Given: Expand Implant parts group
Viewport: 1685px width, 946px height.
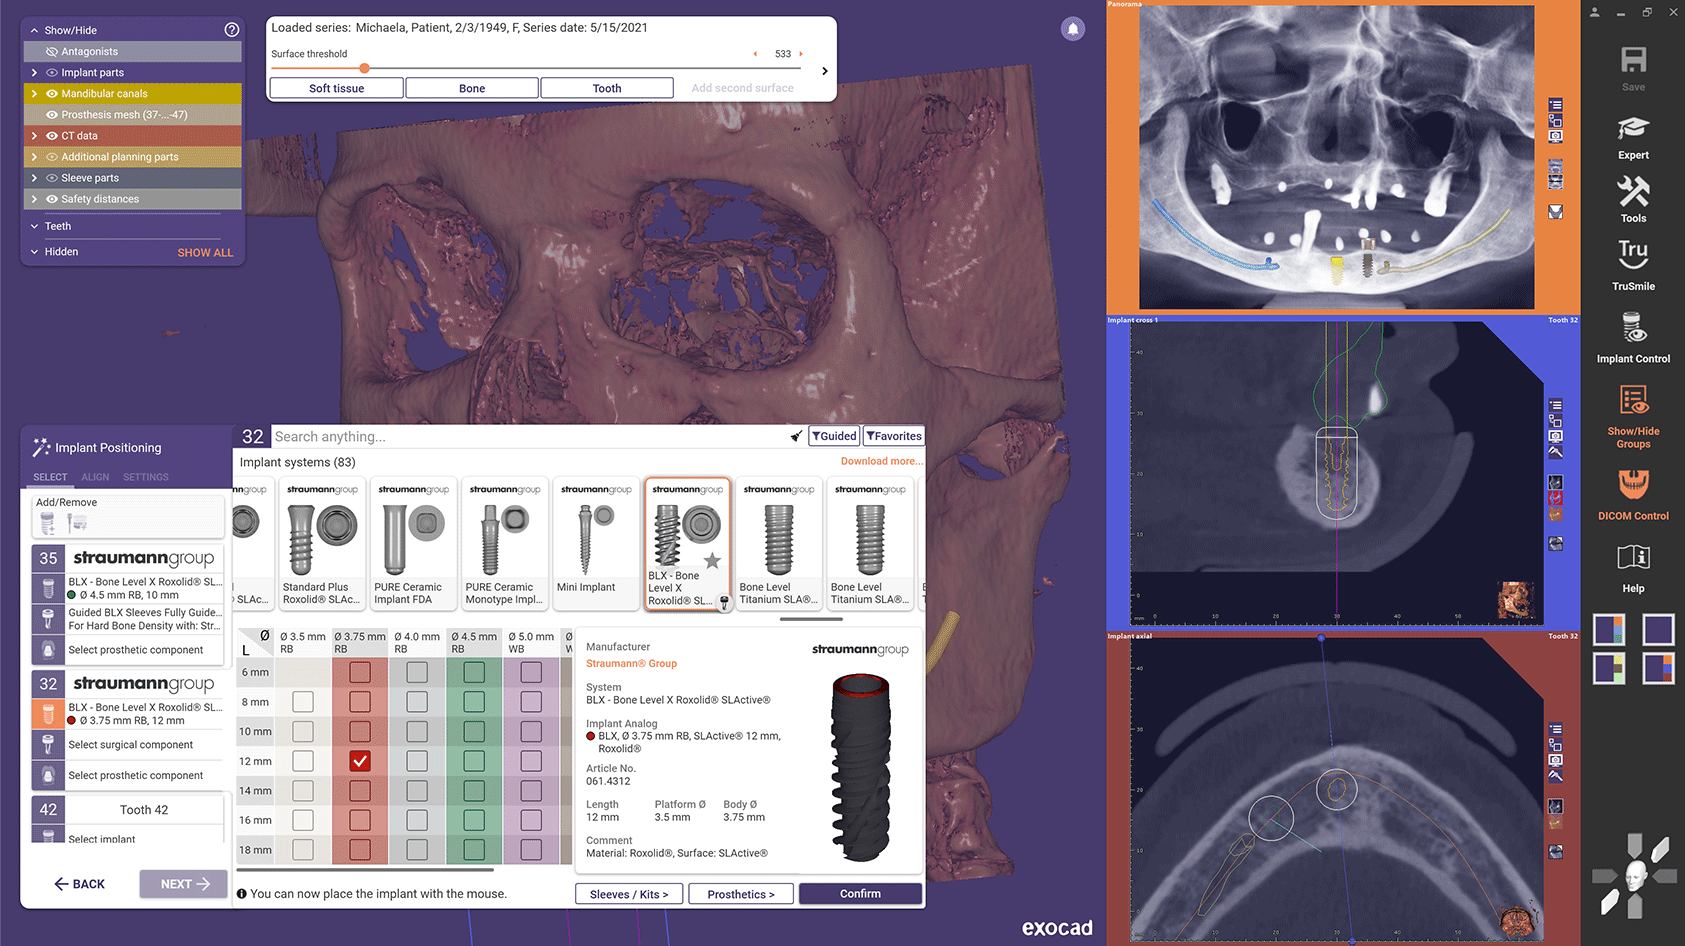Looking at the screenshot, I should pyautogui.click(x=35, y=73).
